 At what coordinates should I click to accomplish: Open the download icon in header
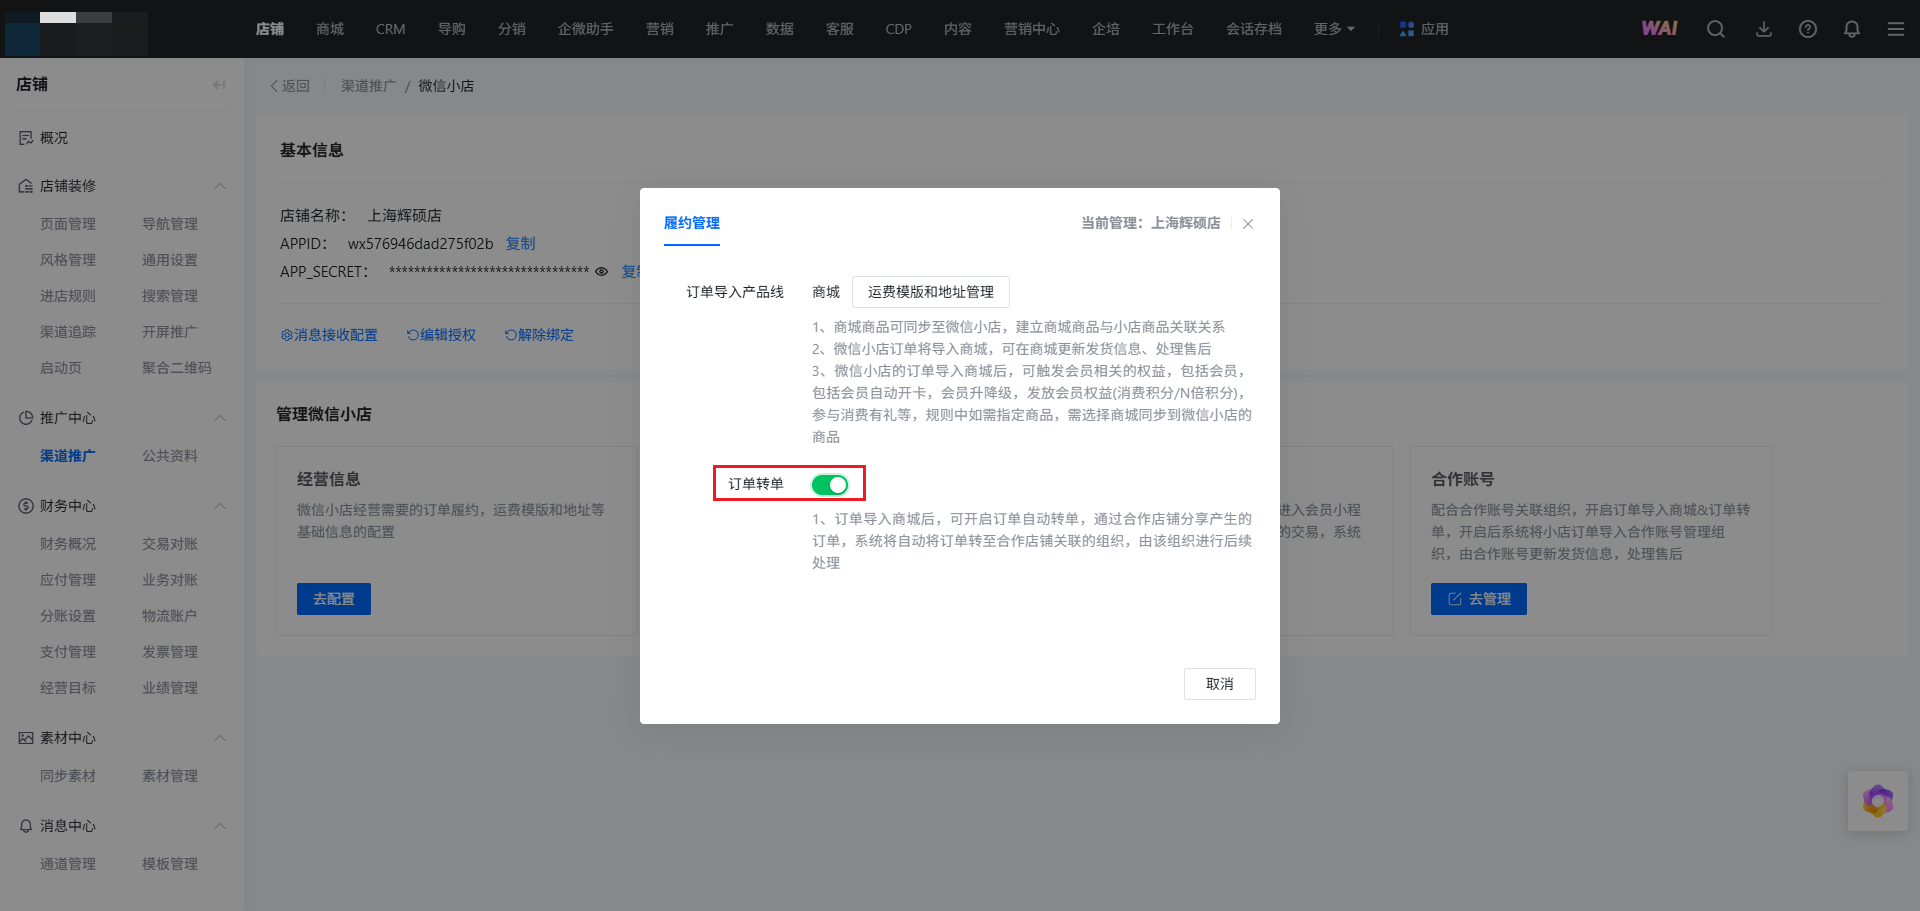coord(1763,29)
